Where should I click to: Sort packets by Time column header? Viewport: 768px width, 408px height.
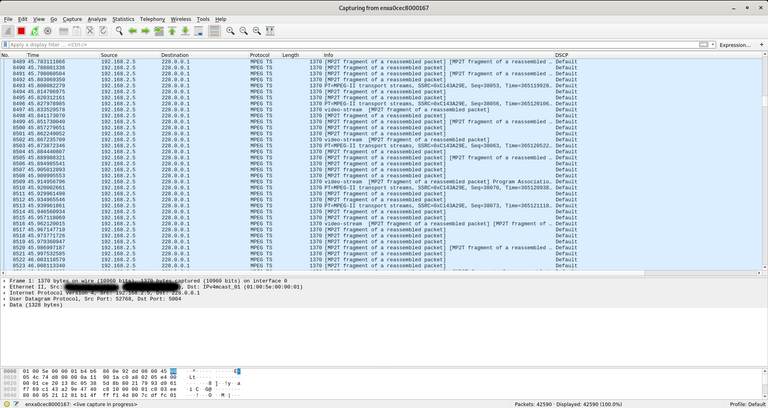click(62, 55)
